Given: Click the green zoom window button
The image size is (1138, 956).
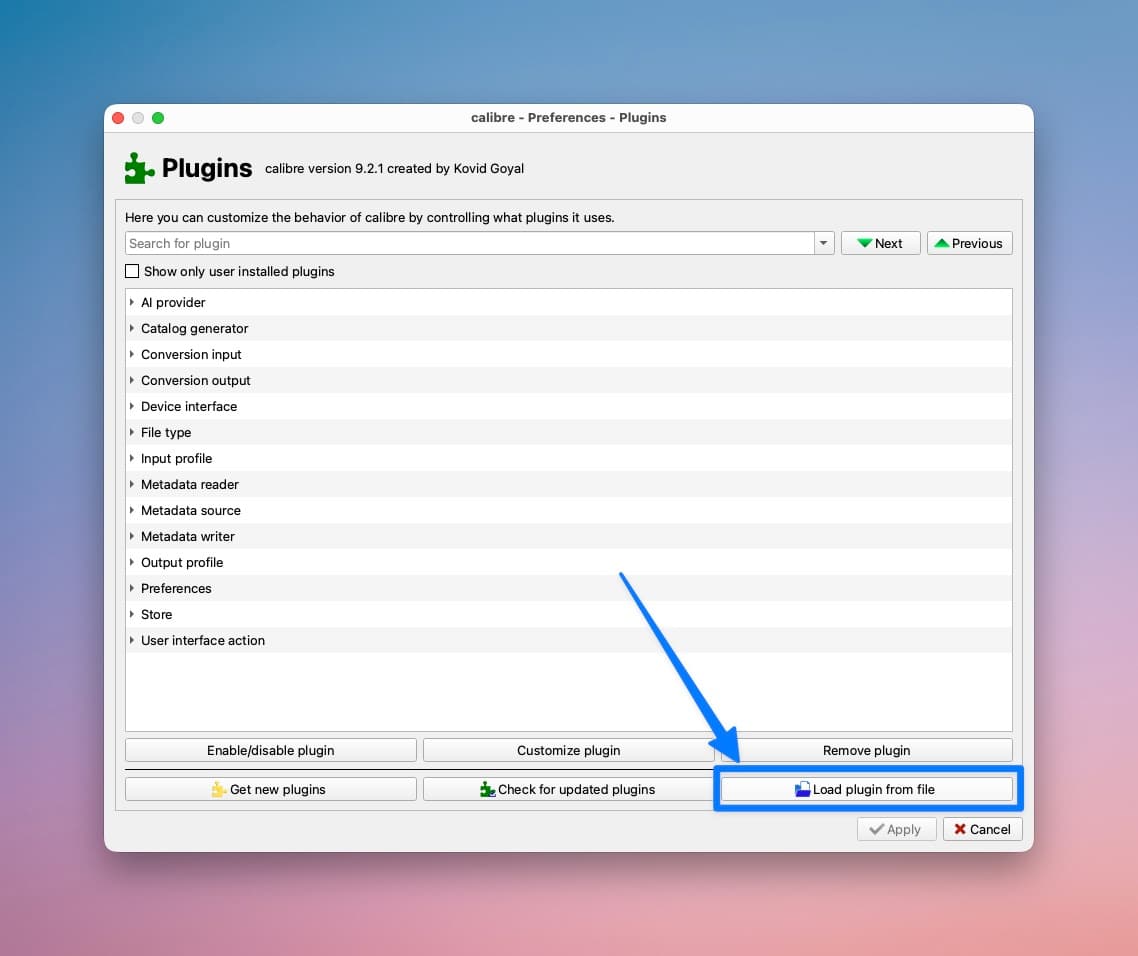Looking at the screenshot, I should click(157, 118).
